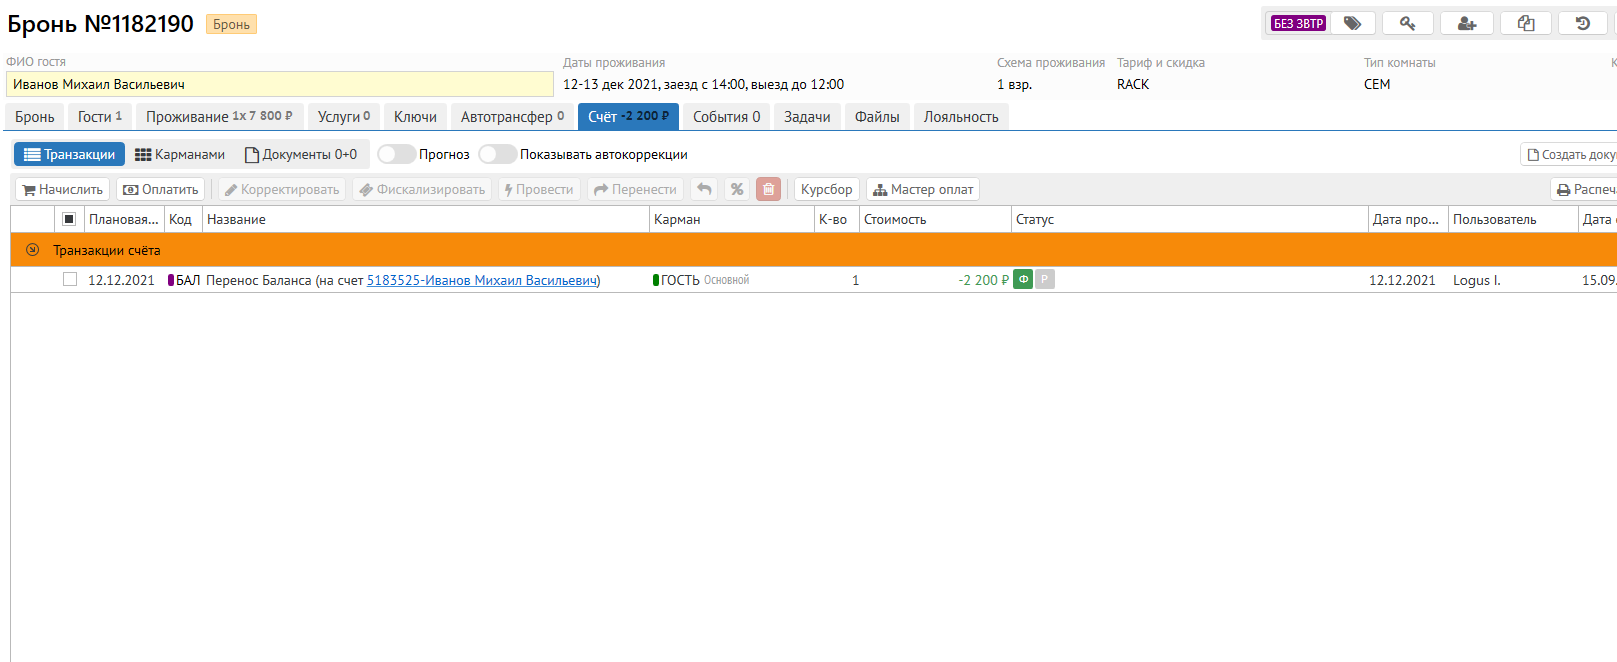Viewport: 1617px width, 662px height.
Task: Toggle the Прогноз switch
Action: click(396, 154)
